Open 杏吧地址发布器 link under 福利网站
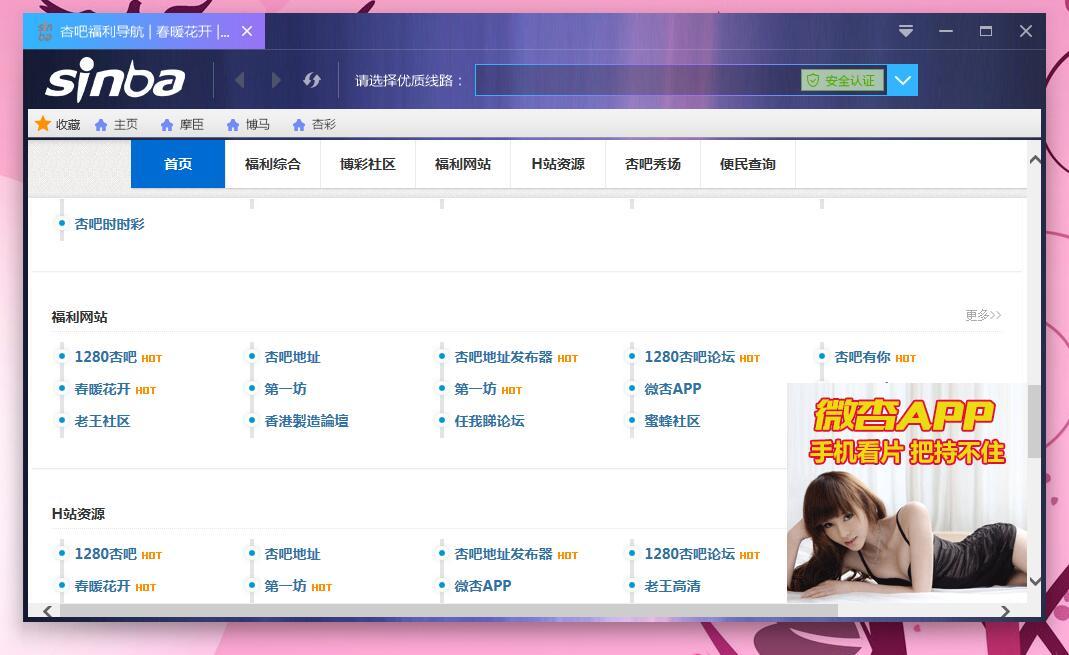Image resolution: width=1069 pixels, height=655 pixels. pos(503,357)
